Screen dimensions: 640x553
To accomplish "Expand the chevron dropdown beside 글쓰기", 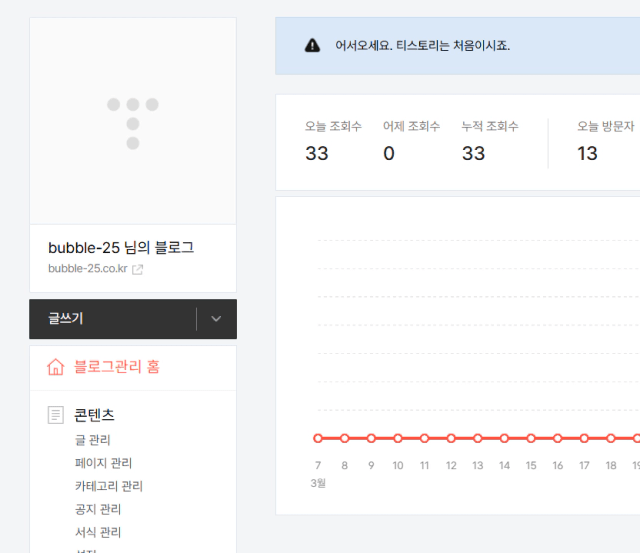I will click(x=216, y=319).
